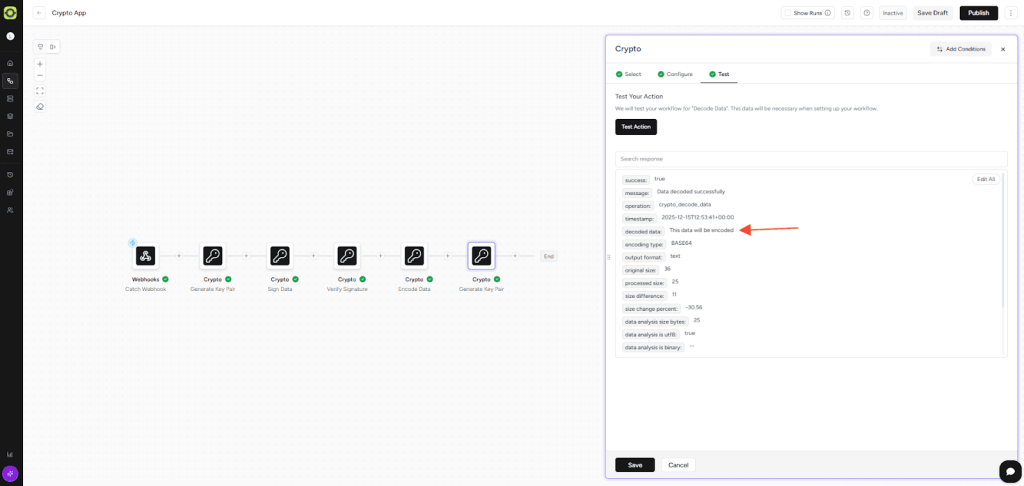
Task: Zoom out on the workflow canvas
Action: click(x=40, y=76)
